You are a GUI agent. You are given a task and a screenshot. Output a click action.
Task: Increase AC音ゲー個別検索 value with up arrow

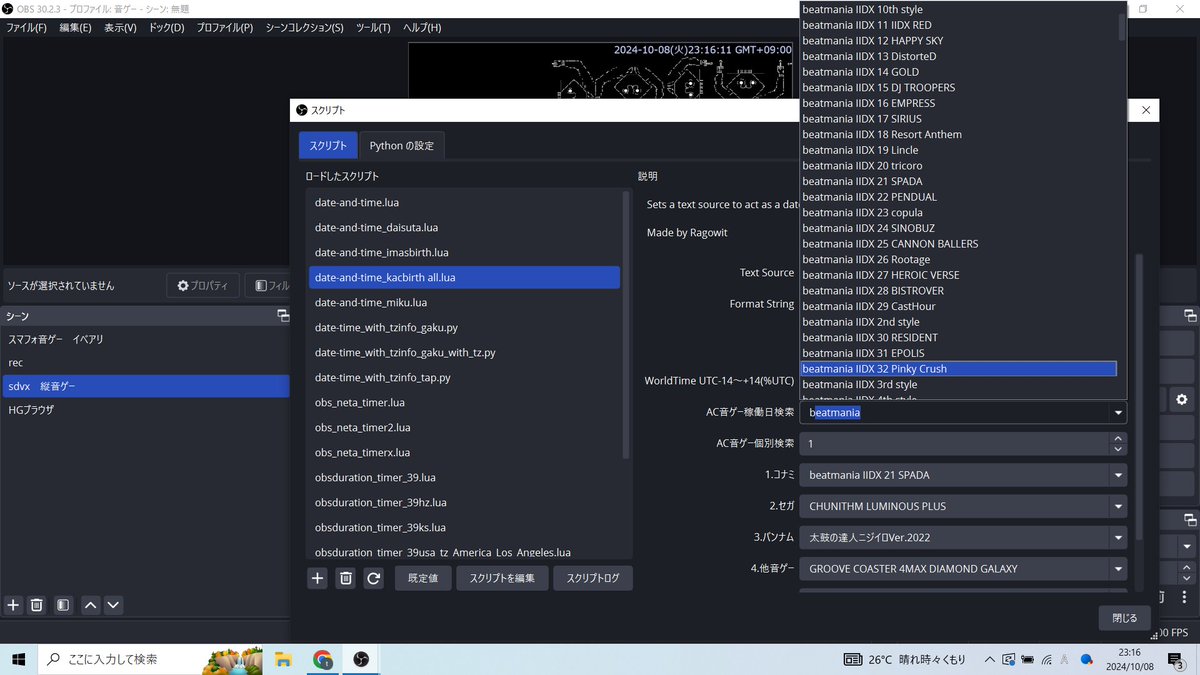point(1117,437)
